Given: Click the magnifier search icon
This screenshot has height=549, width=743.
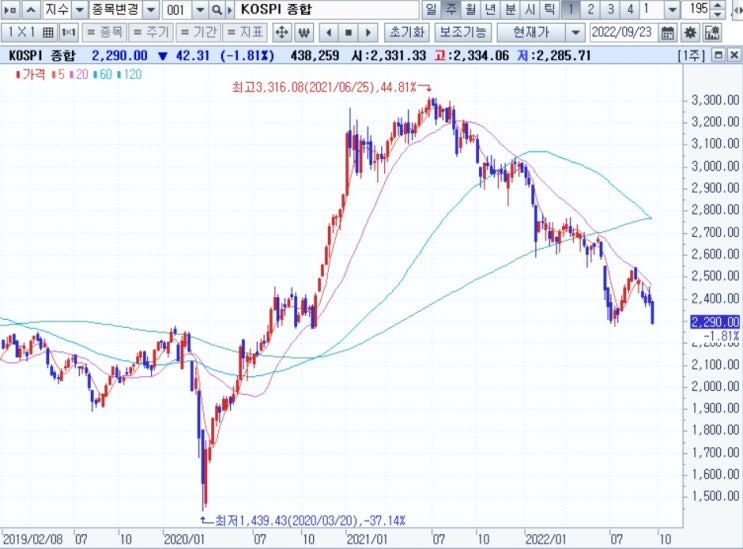Looking at the screenshot, I should click(x=216, y=9).
